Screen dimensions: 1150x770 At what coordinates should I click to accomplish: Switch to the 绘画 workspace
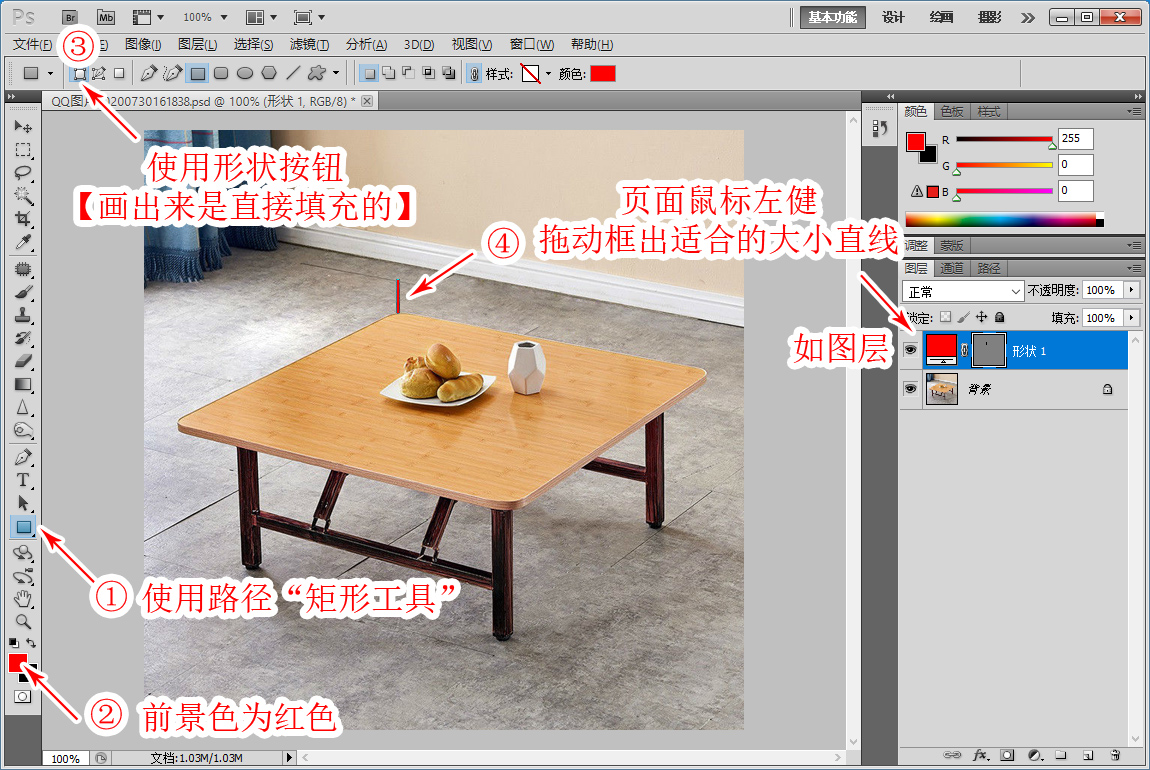pyautogui.click(x=941, y=17)
